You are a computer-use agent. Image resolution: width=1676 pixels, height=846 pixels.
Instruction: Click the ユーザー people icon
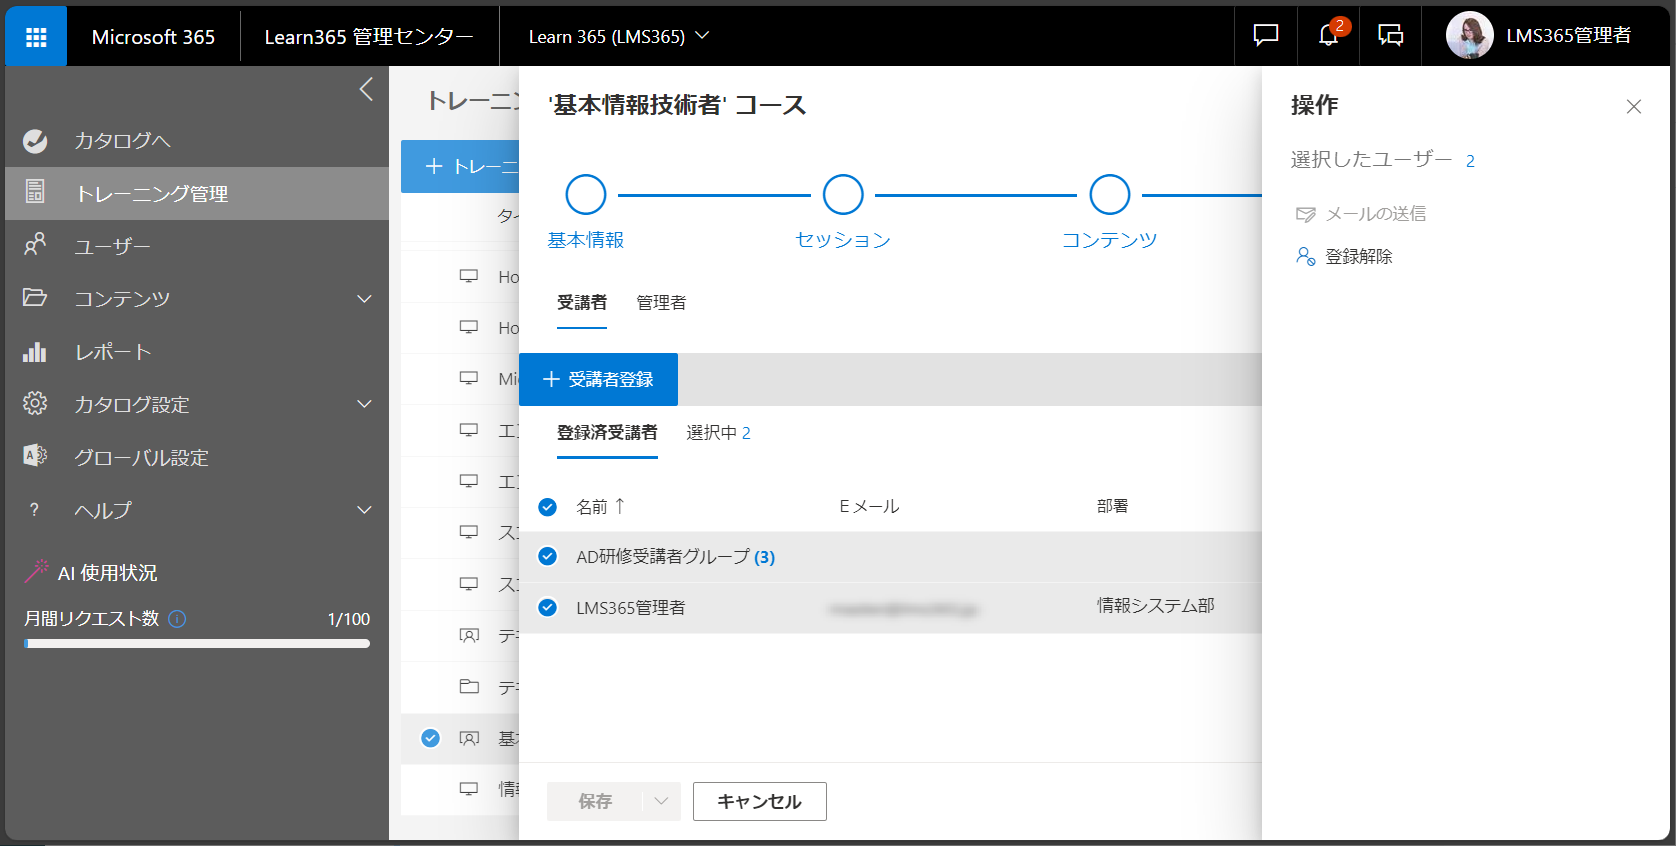click(35, 244)
